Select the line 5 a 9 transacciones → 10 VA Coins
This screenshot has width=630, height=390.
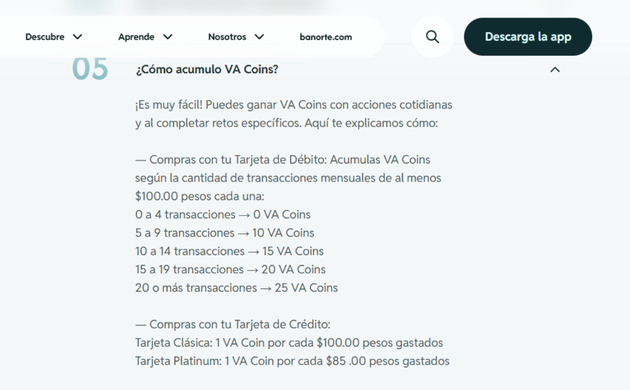[x=225, y=233]
